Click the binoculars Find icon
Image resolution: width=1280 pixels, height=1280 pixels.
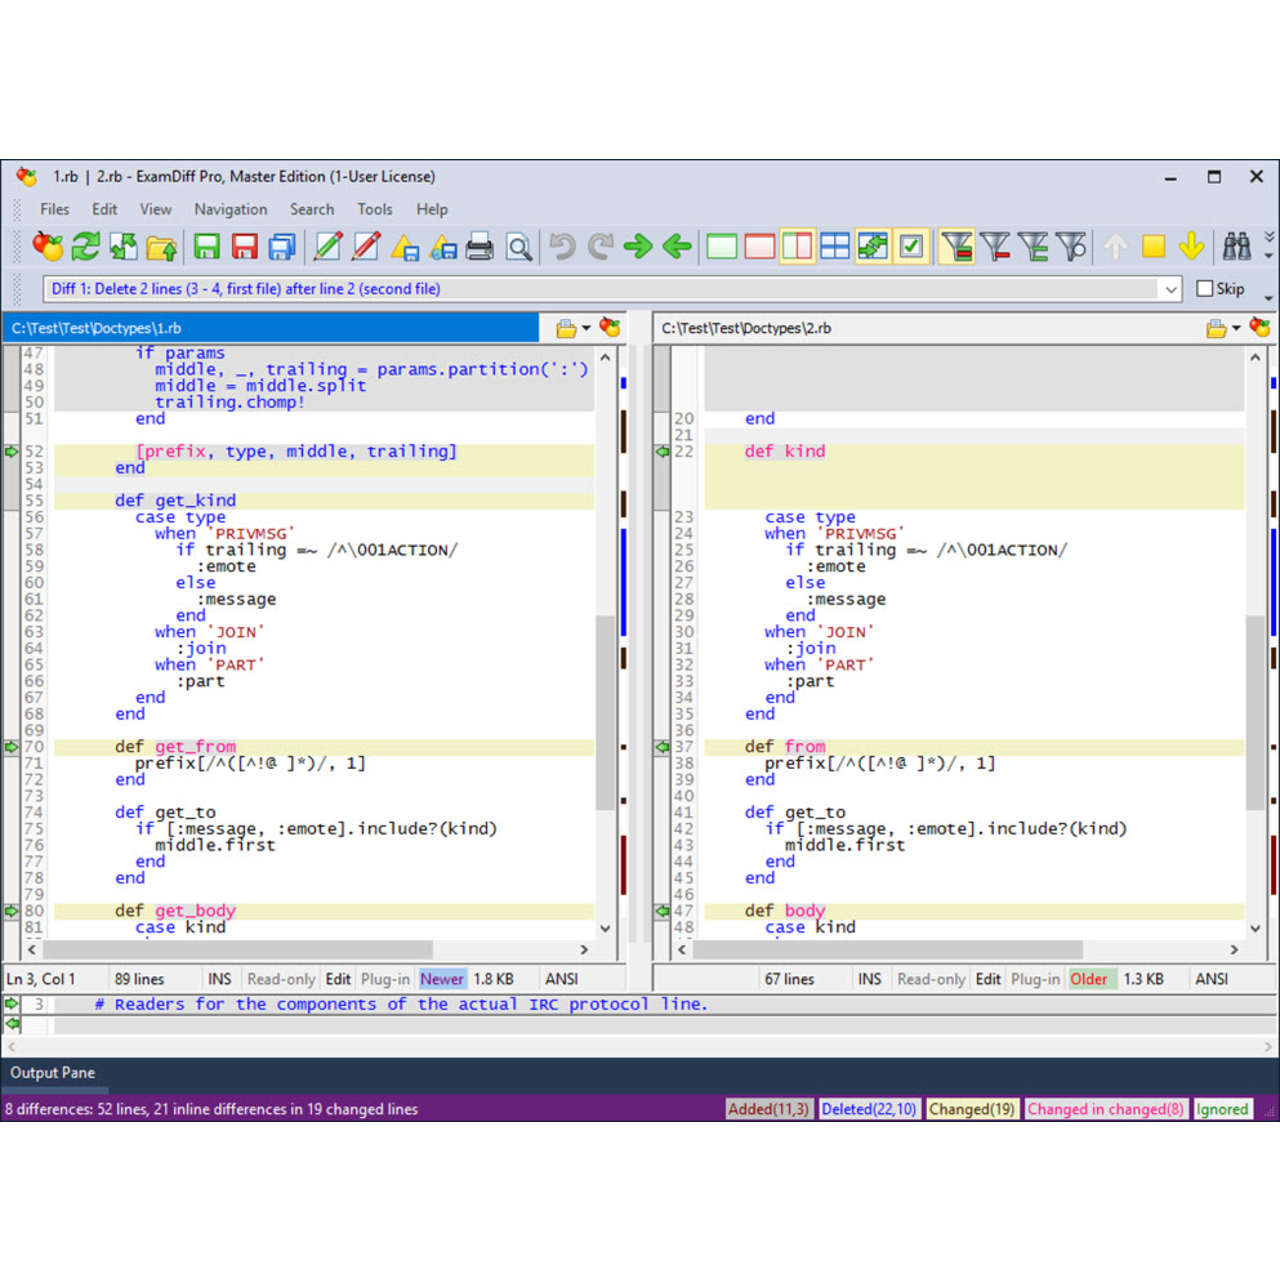click(1237, 246)
